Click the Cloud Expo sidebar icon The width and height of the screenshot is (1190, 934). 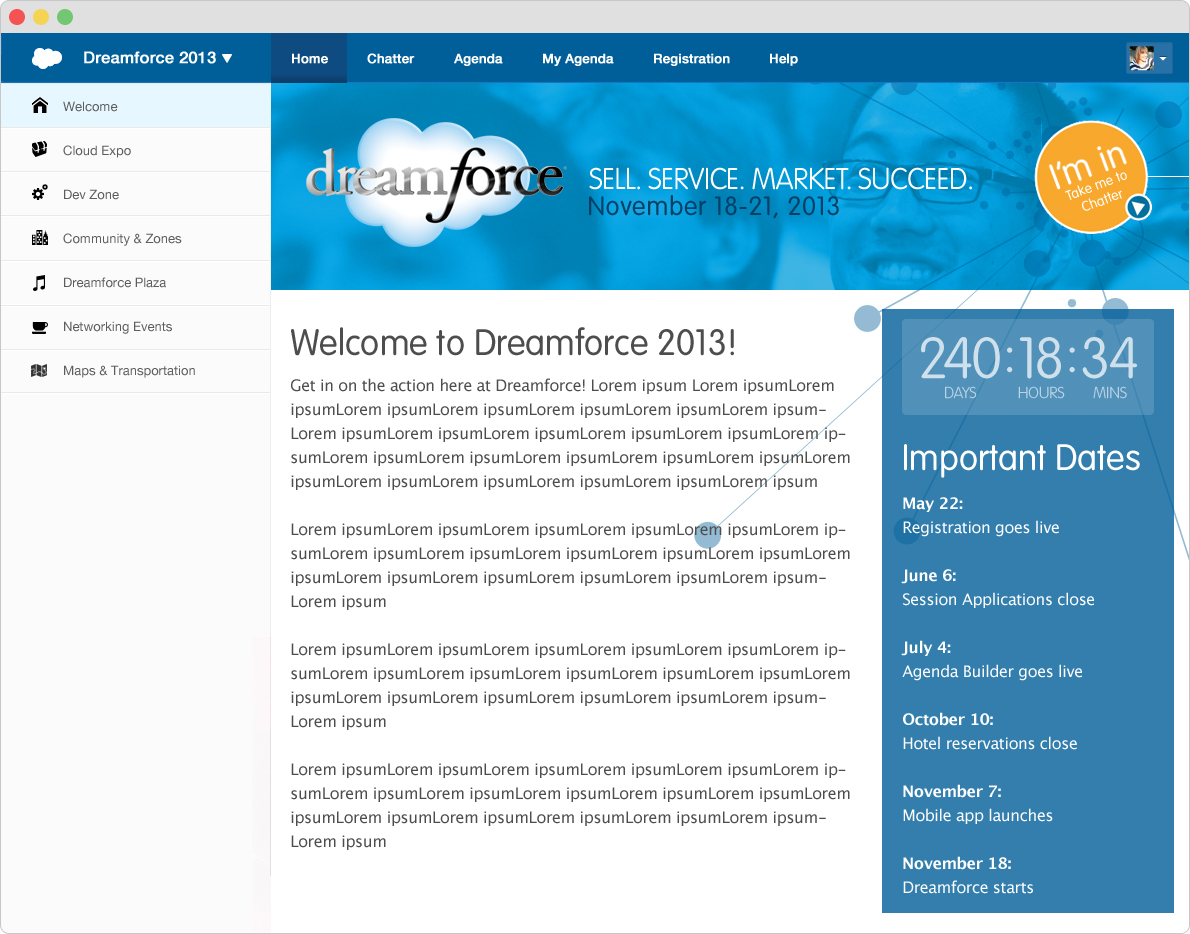(x=39, y=149)
